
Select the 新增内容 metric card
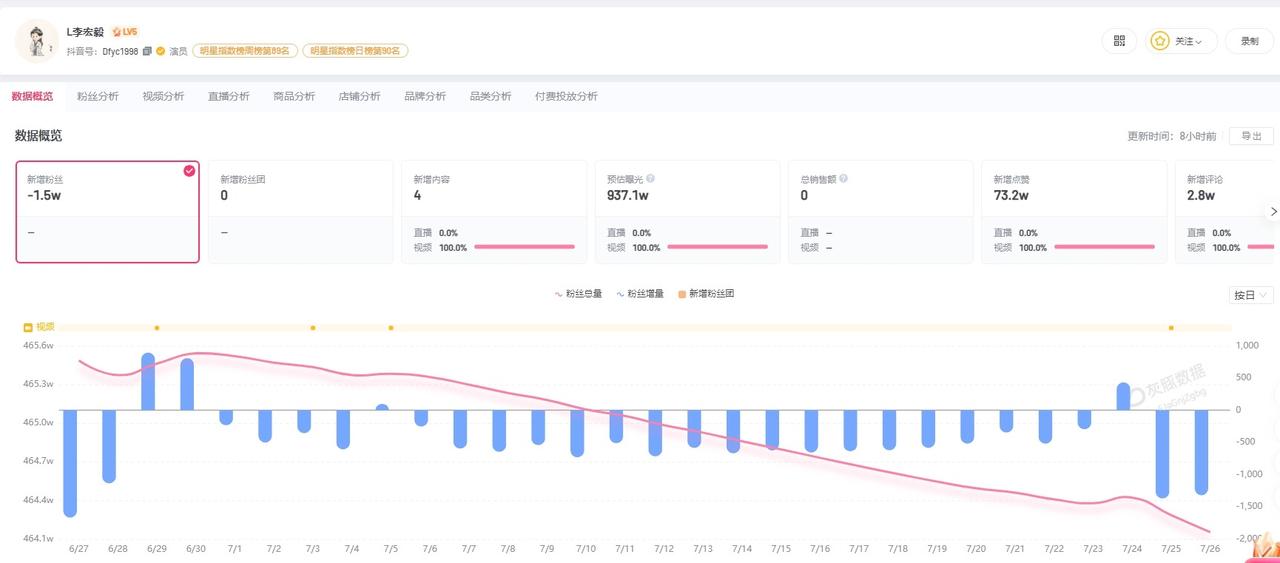tap(494, 212)
